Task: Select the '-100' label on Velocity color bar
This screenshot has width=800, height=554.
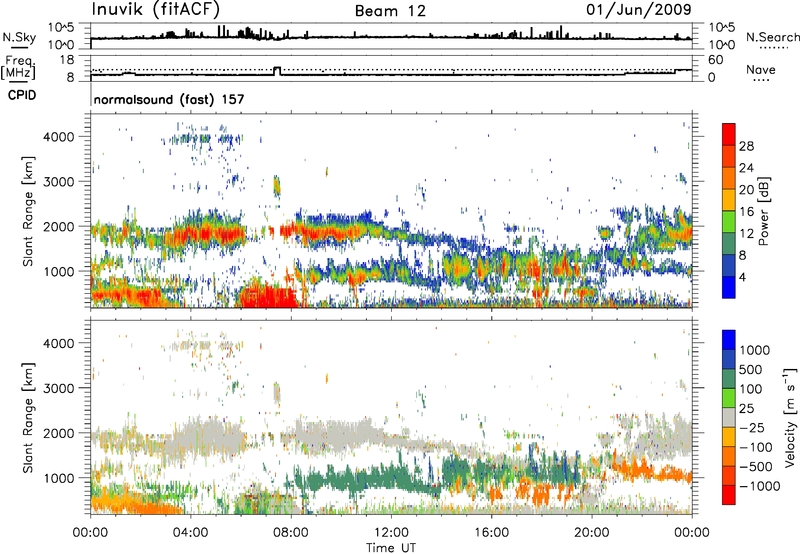Action: [x=756, y=447]
